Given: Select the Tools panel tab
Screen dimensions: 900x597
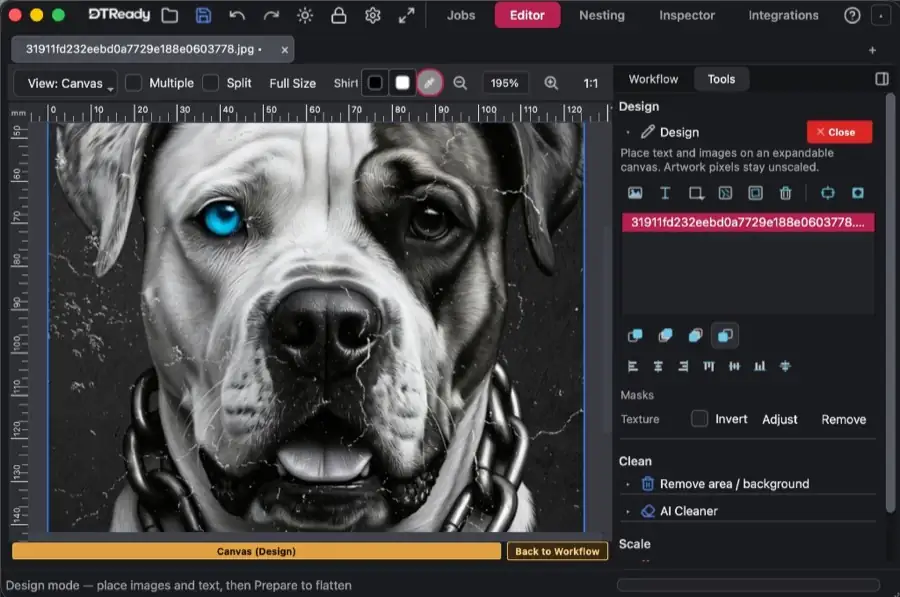Looking at the screenshot, I should (721, 79).
